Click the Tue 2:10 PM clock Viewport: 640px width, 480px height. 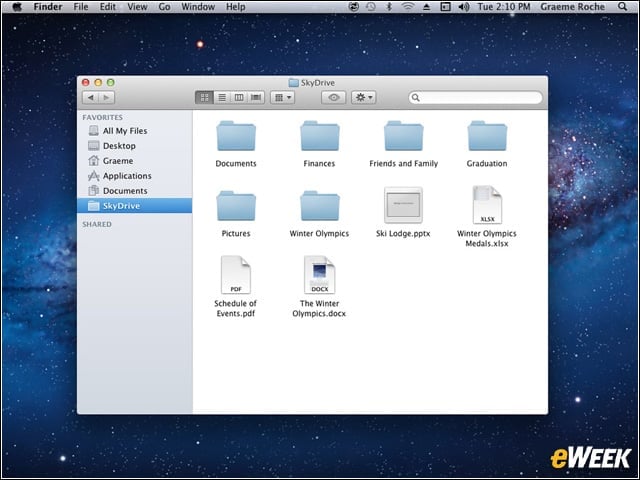(504, 7)
